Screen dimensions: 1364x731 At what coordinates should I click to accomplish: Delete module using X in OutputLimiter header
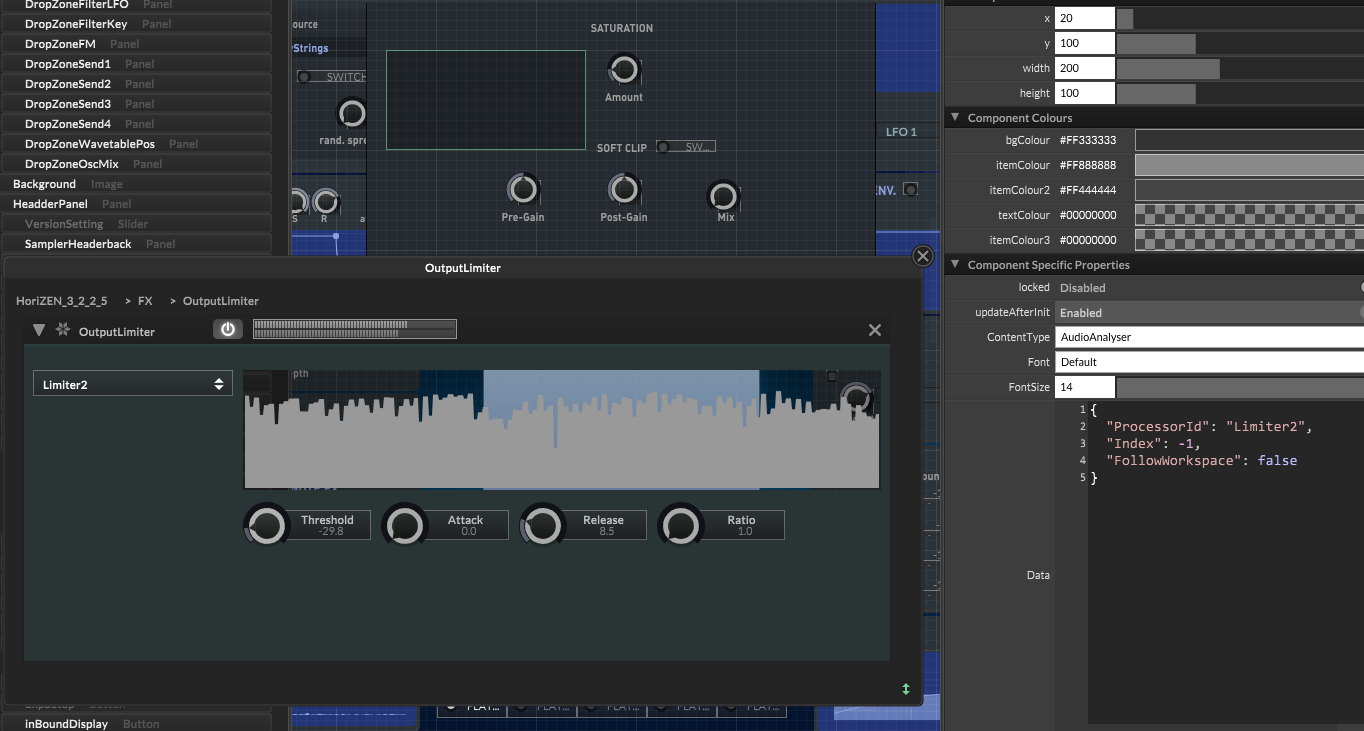tap(875, 330)
